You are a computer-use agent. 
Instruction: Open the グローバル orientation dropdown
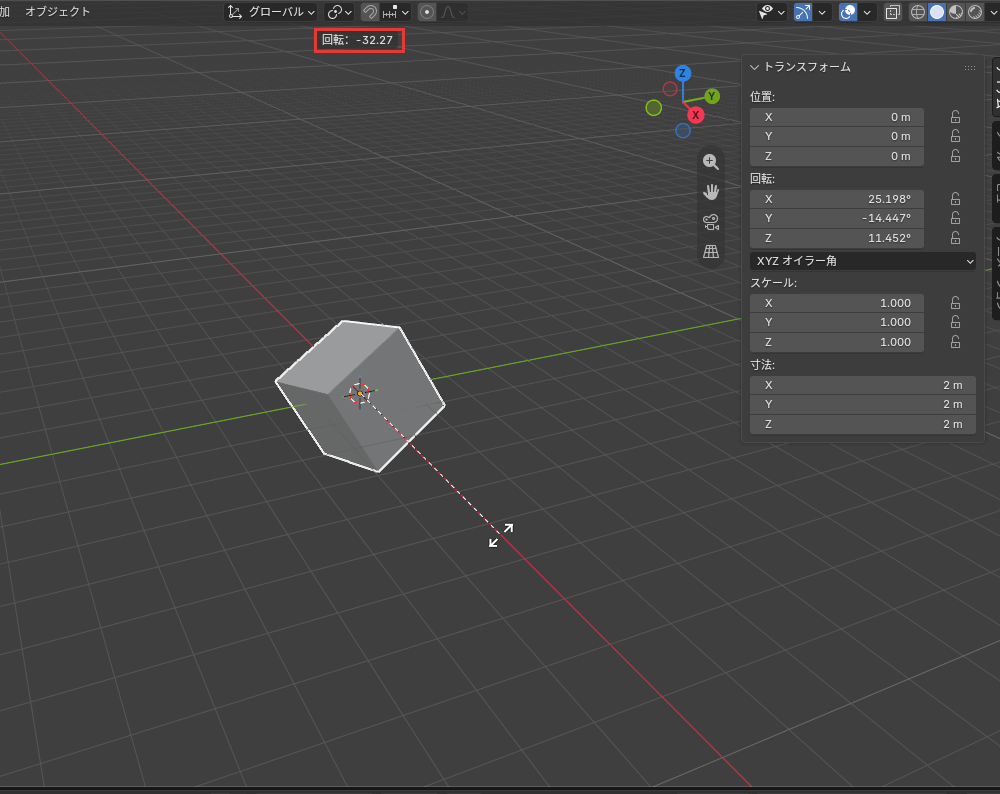pyautogui.click(x=271, y=12)
